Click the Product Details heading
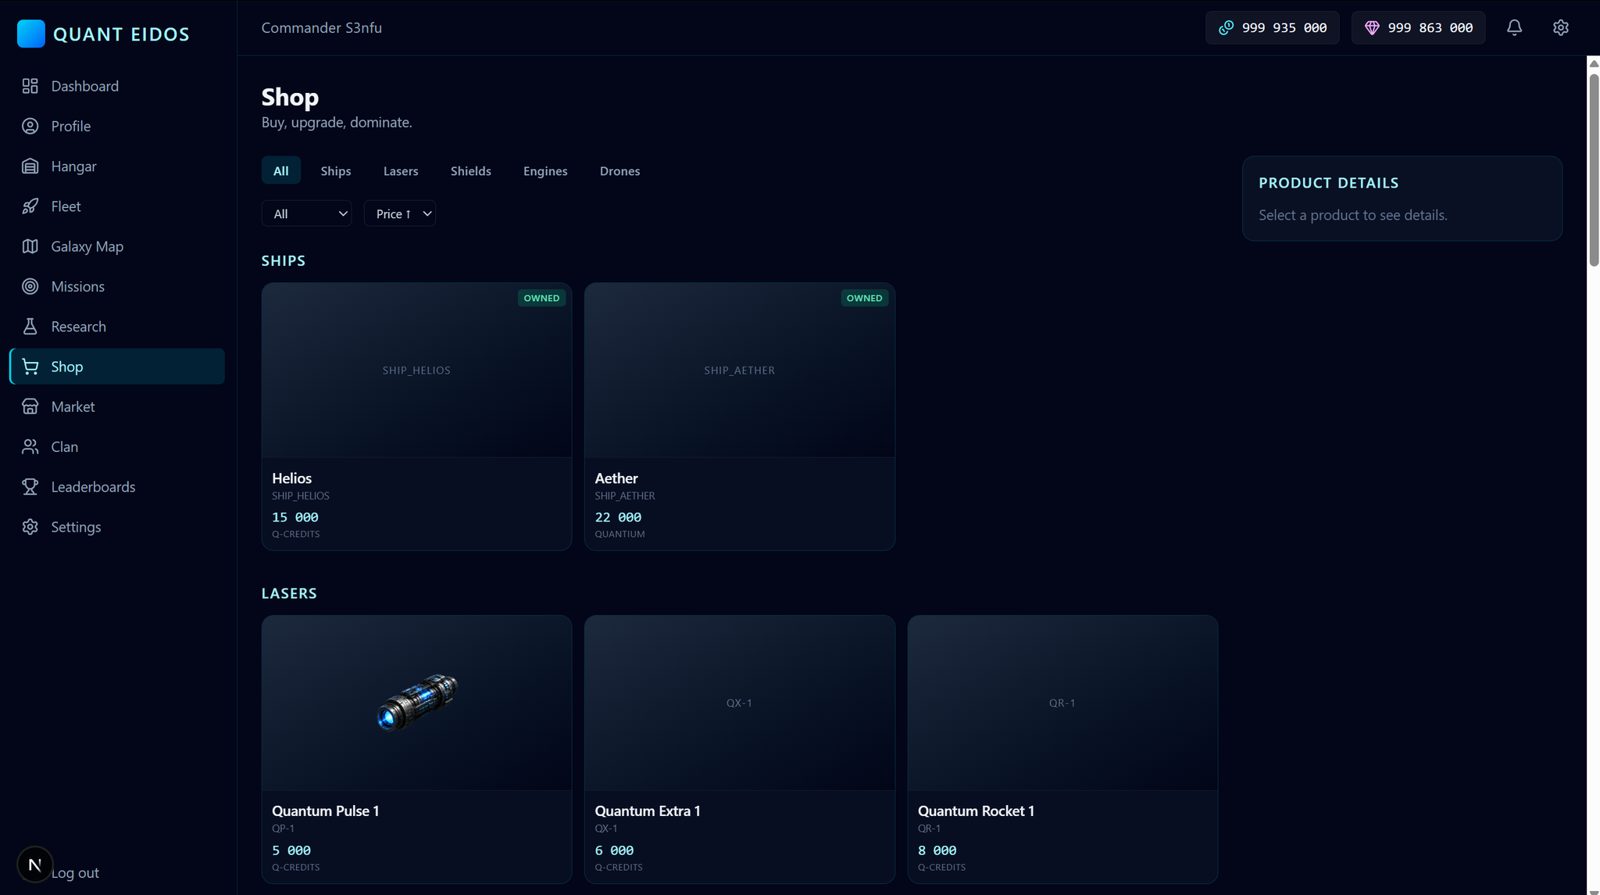This screenshot has height=895, width=1600. pyautogui.click(x=1328, y=183)
